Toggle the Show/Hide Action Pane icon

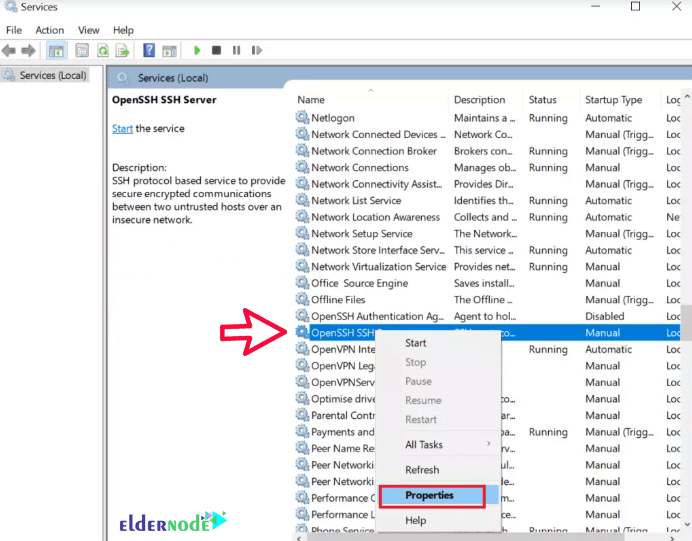[169, 51]
